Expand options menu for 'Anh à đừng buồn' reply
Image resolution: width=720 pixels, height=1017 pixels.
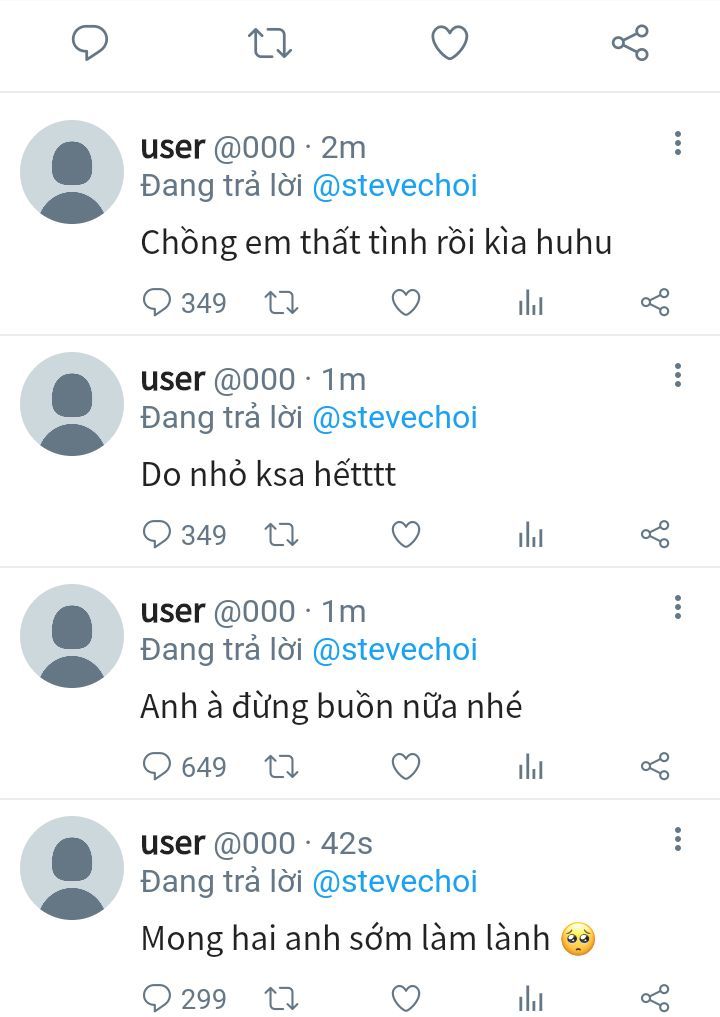click(678, 607)
